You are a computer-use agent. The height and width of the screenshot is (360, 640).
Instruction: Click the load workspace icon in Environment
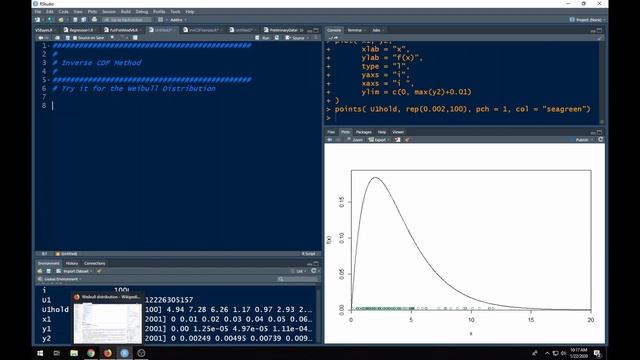[x=40, y=271]
